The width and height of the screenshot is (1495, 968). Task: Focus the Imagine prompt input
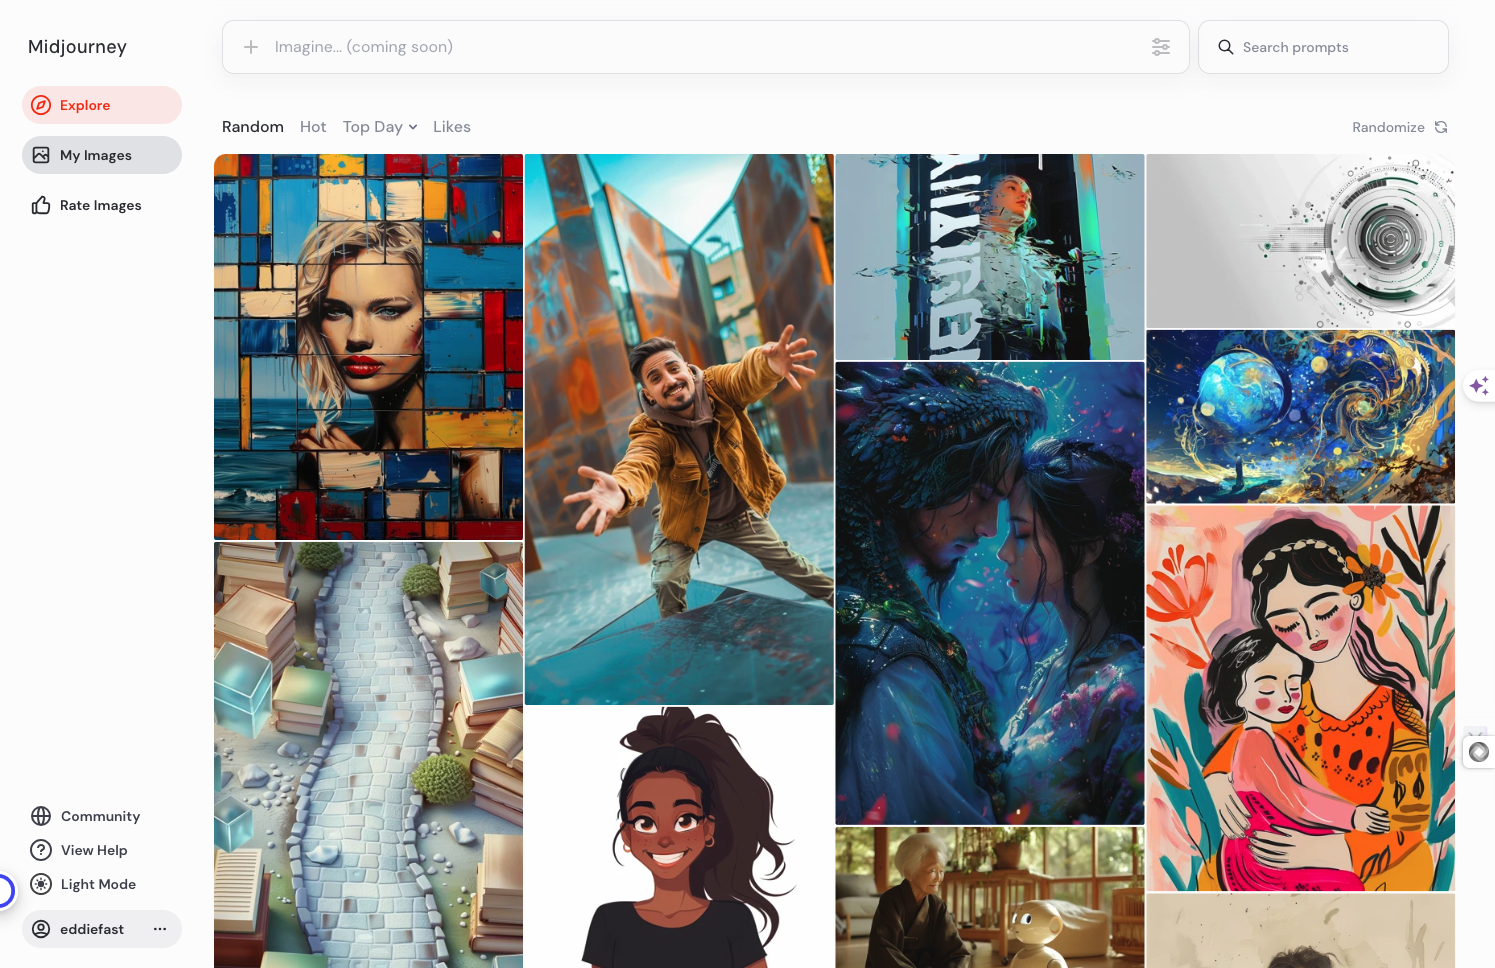point(705,47)
